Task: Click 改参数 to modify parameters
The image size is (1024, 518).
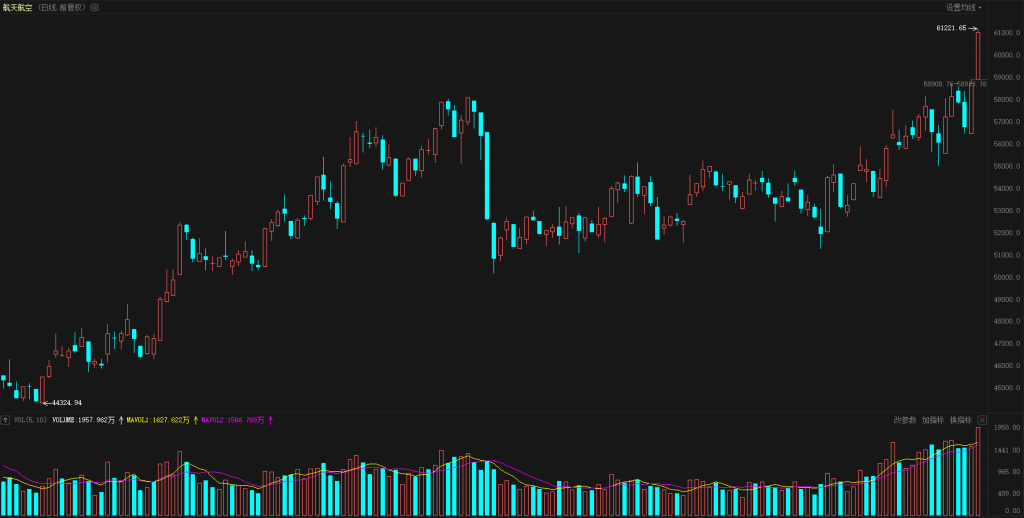Action: click(905, 420)
